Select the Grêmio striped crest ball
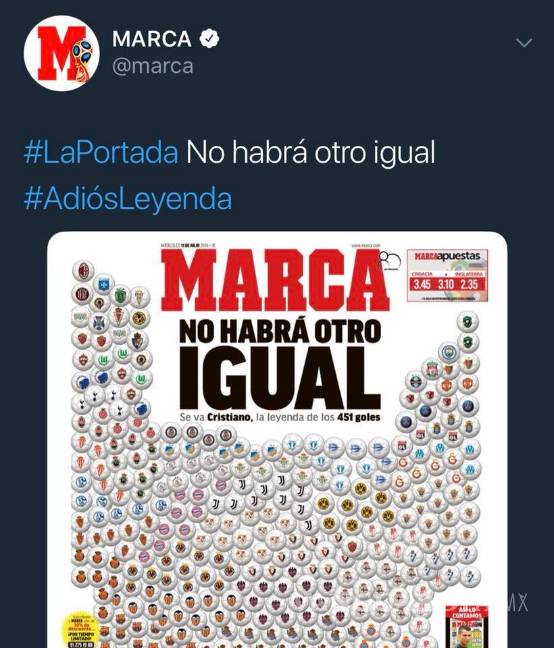This screenshot has height=648, width=554. pyautogui.click(x=415, y=381)
